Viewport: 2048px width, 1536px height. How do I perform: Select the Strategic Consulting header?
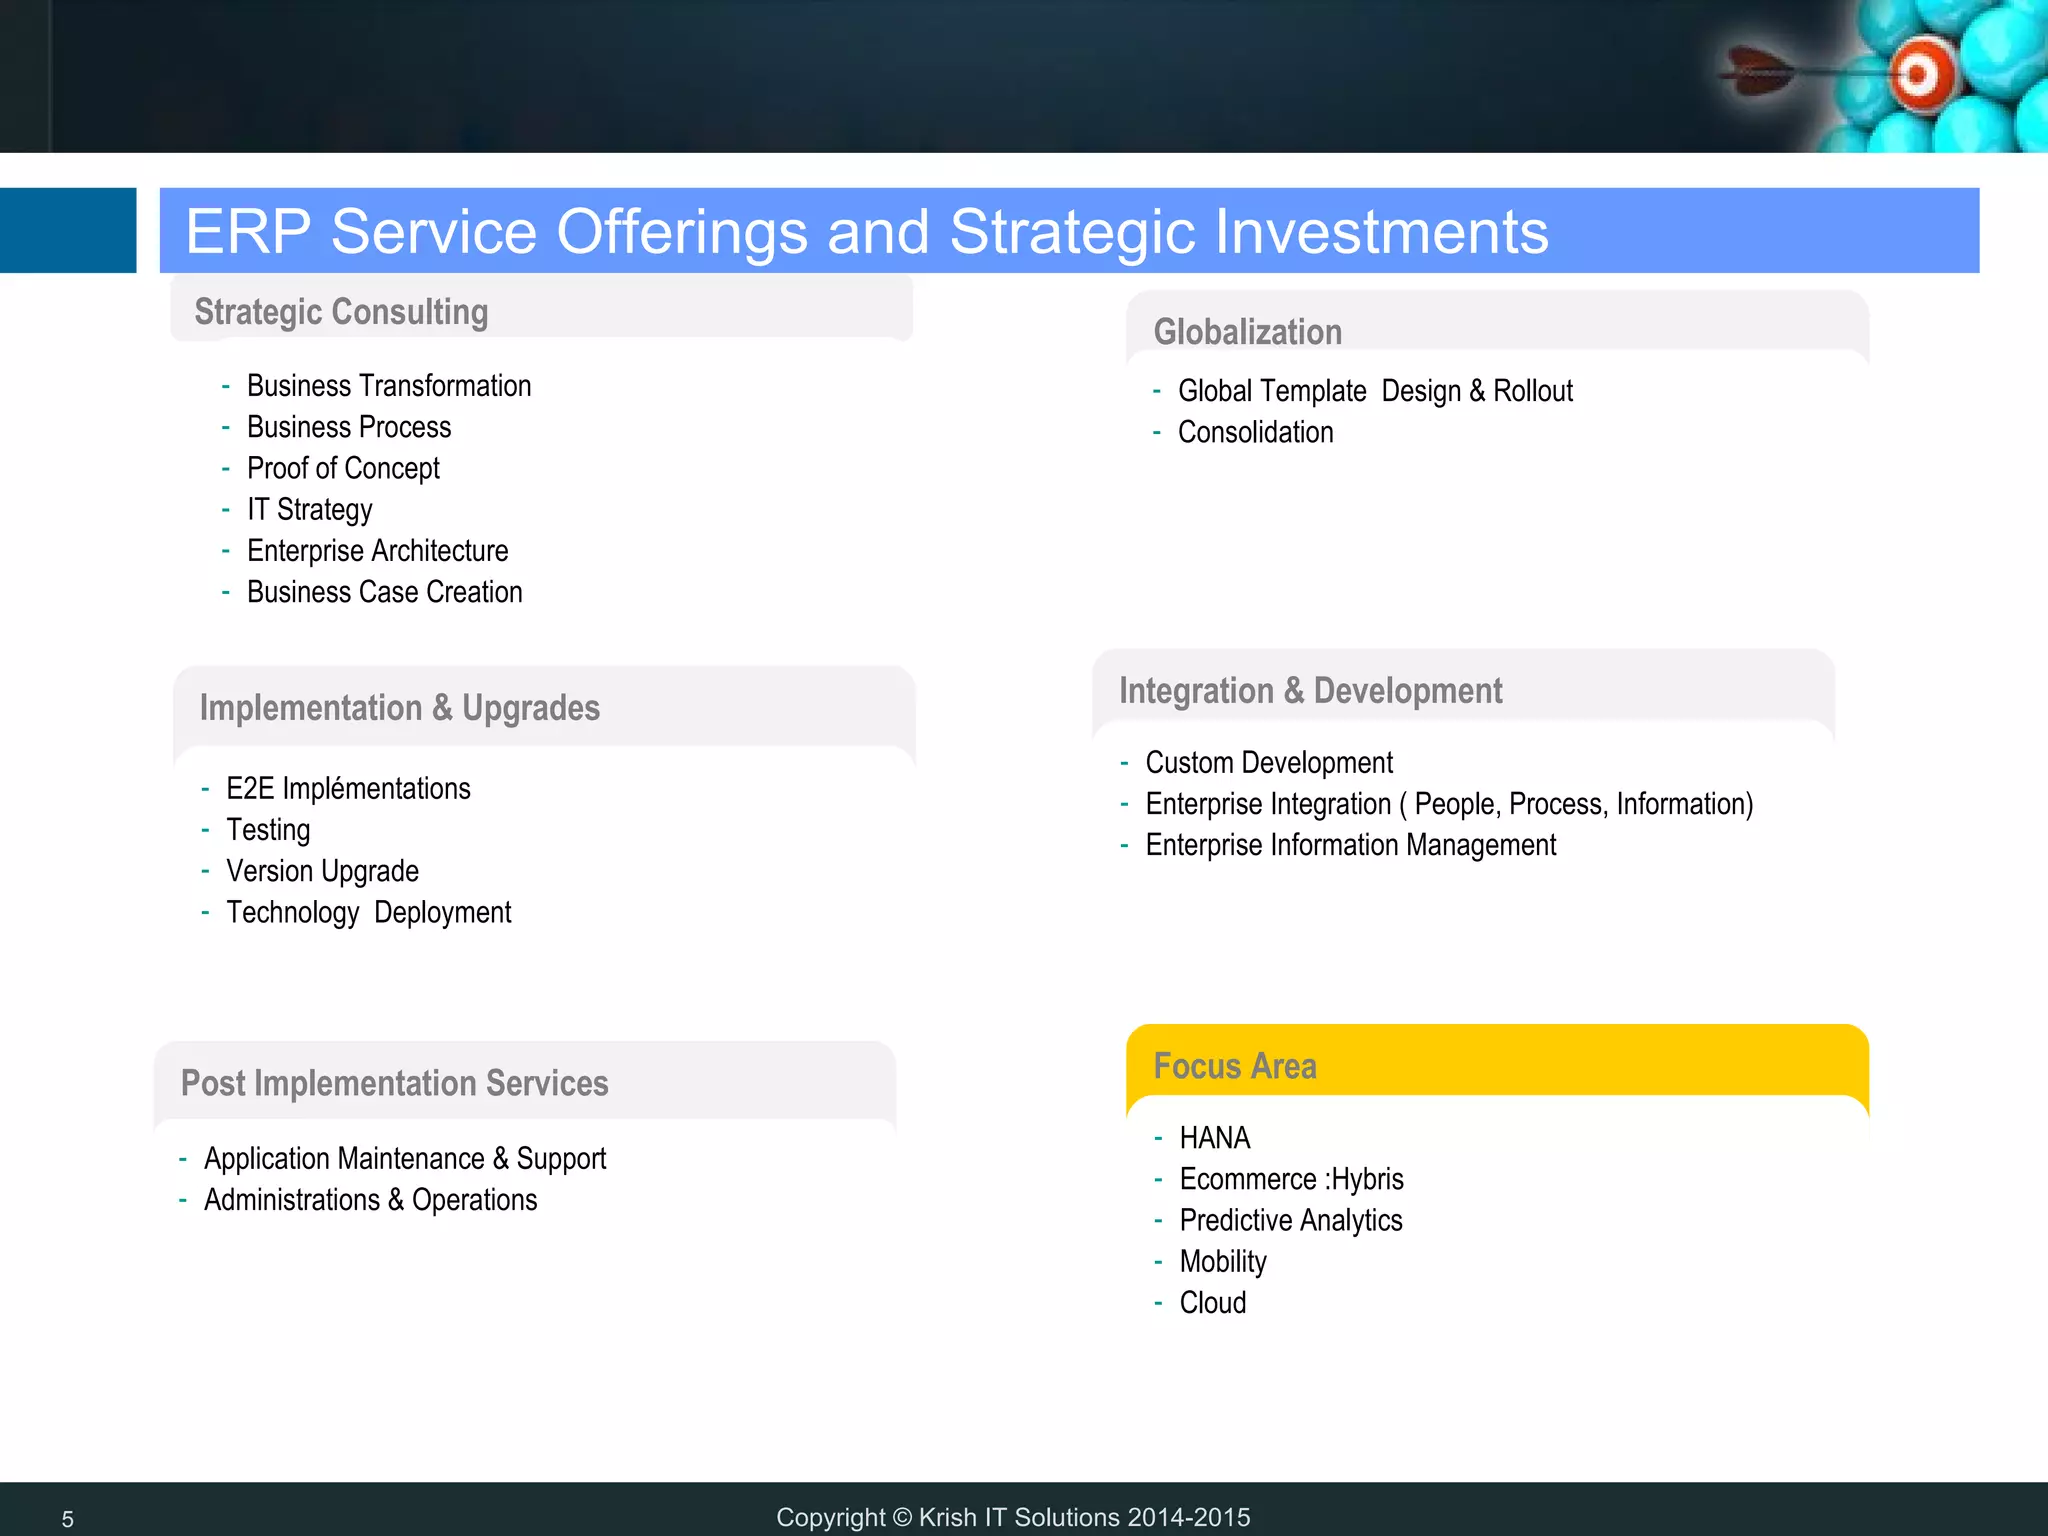pyautogui.click(x=341, y=312)
